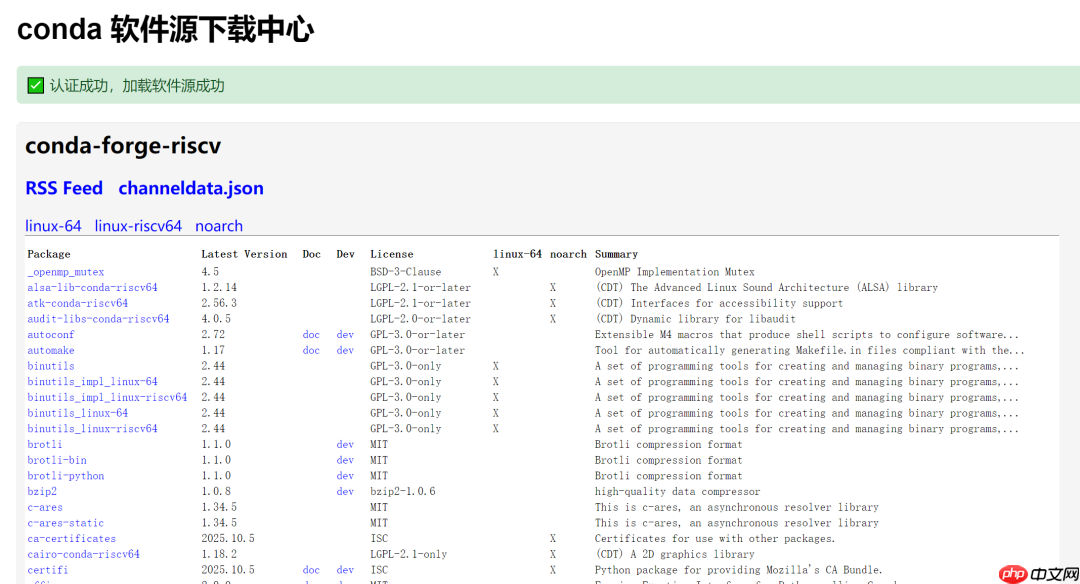1080x584 pixels.
Task: Open the bzip2 package link
Action: click(42, 492)
